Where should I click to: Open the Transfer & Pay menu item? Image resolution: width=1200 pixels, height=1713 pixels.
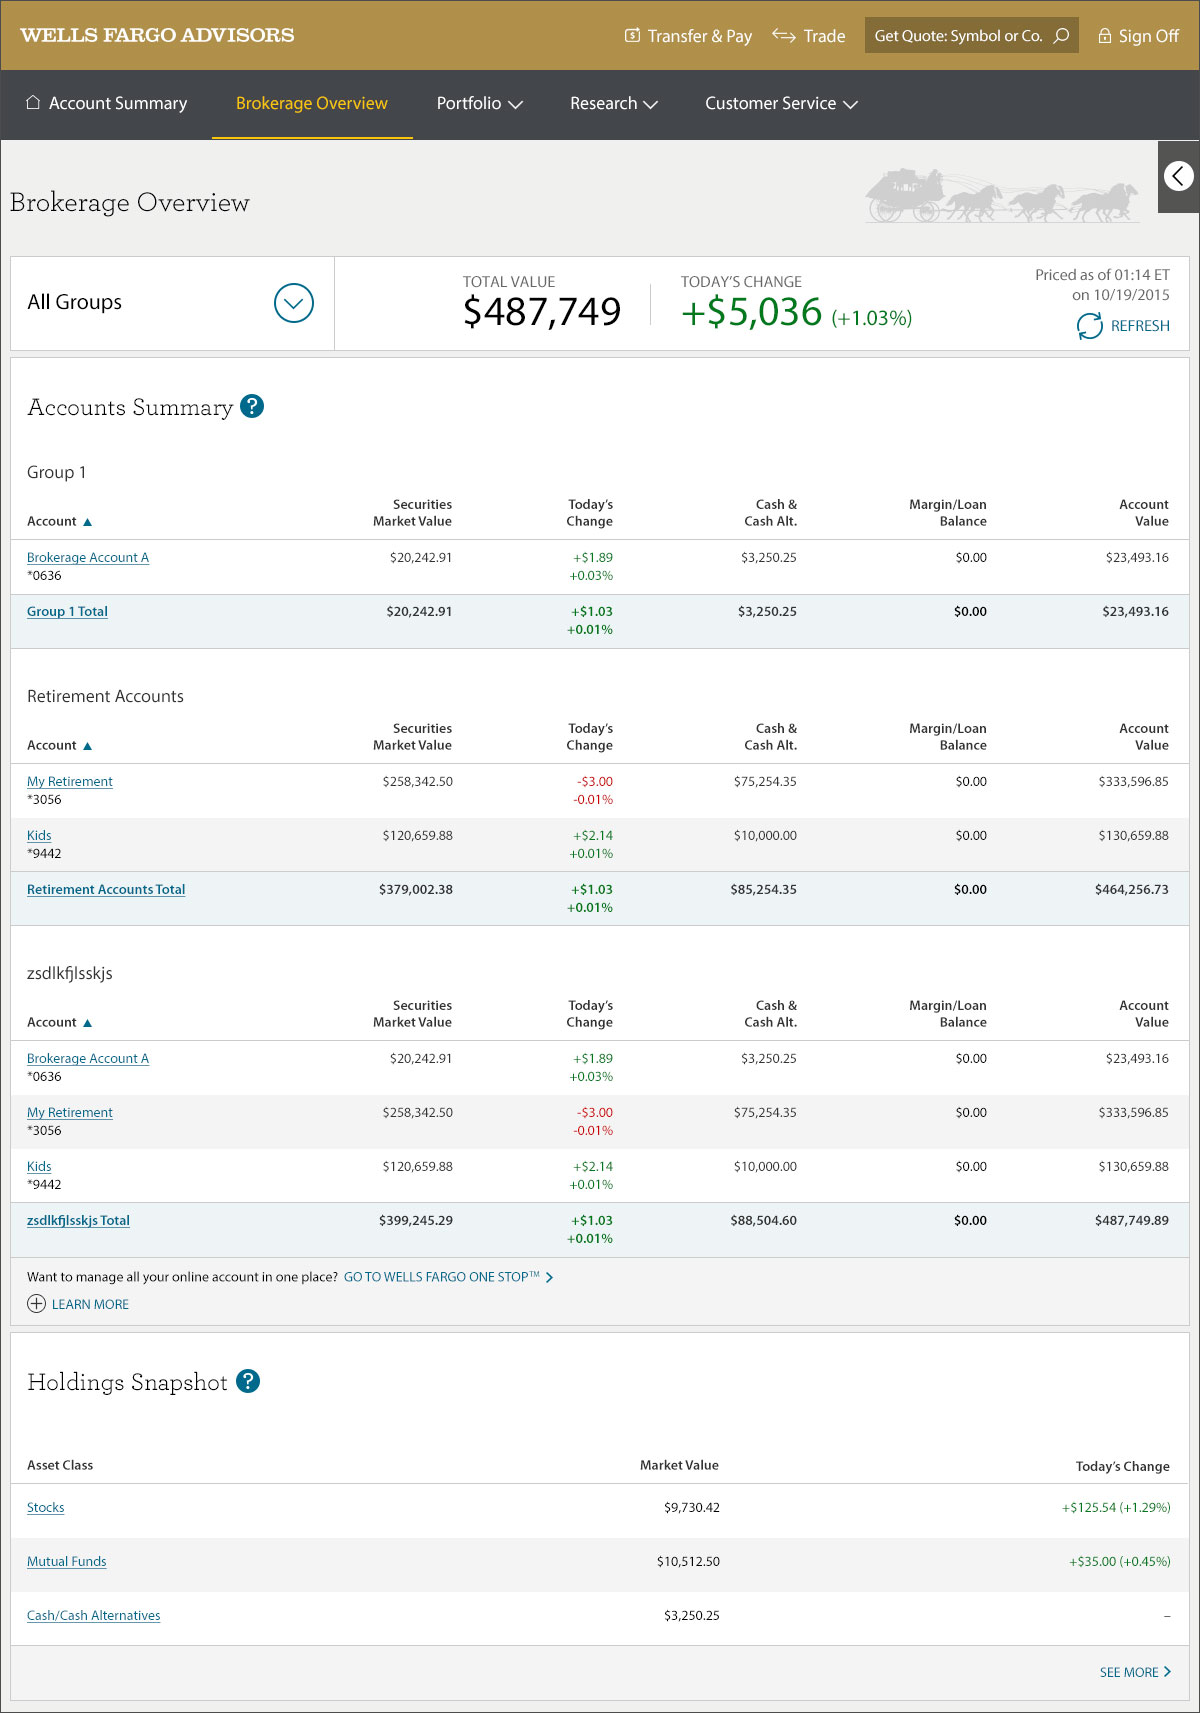tap(688, 36)
